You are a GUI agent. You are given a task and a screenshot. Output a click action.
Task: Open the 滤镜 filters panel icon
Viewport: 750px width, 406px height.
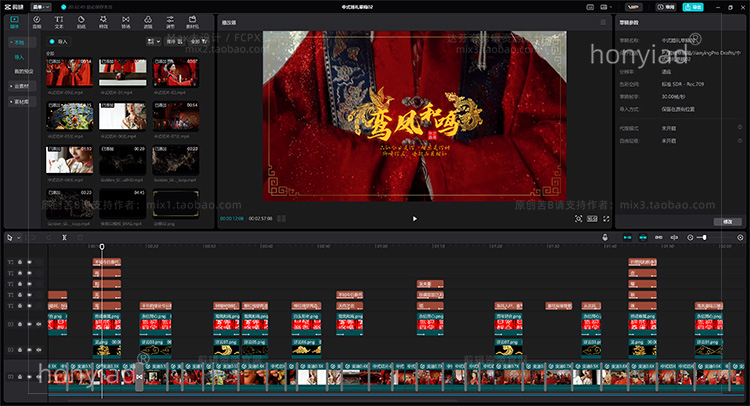(x=148, y=22)
